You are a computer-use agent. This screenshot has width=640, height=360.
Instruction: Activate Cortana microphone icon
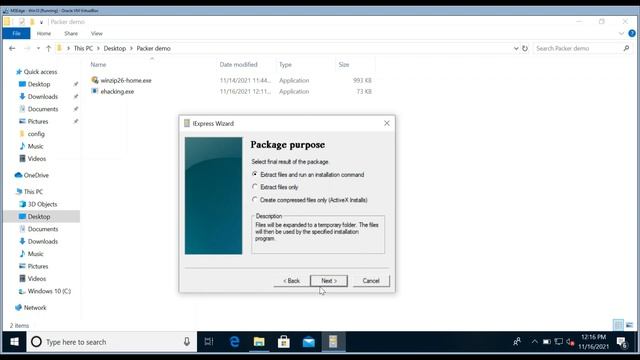pyautogui.click(x=187, y=342)
